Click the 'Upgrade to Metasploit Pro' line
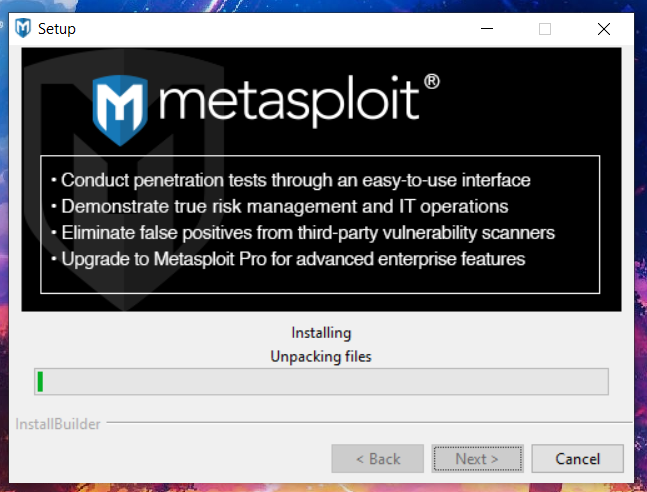Screen dimensions: 647x492 coord(288,259)
